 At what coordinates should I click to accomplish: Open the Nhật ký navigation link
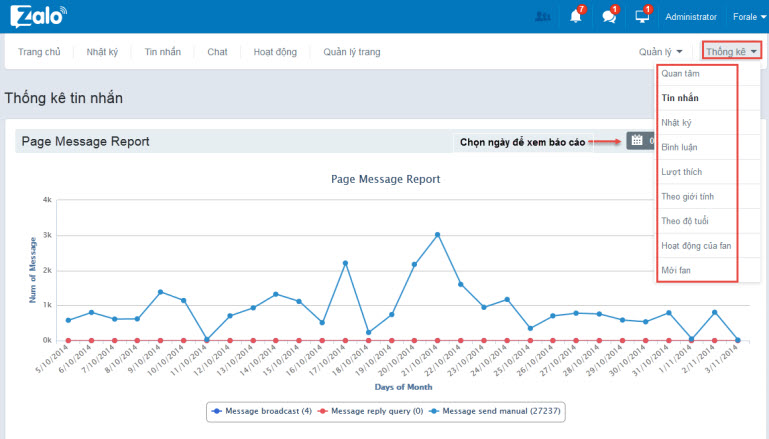click(104, 51)
